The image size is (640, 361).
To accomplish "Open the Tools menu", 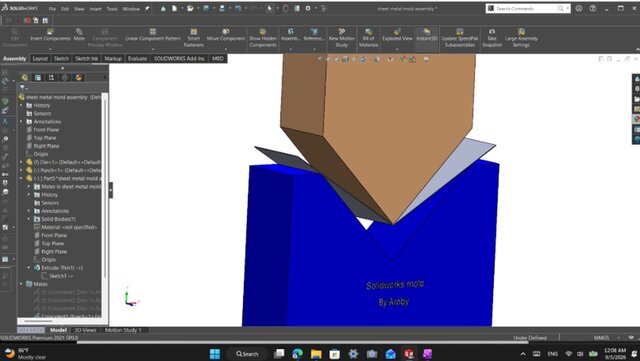I will pos(112,9).
